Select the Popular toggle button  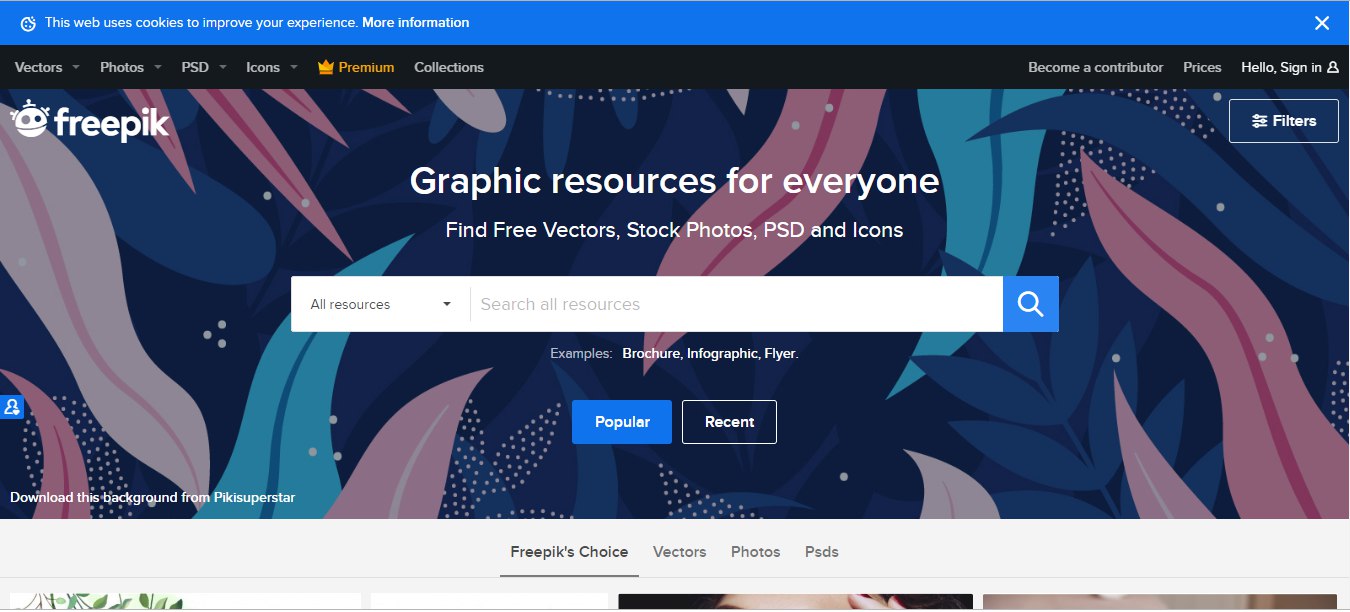point(622,422)
